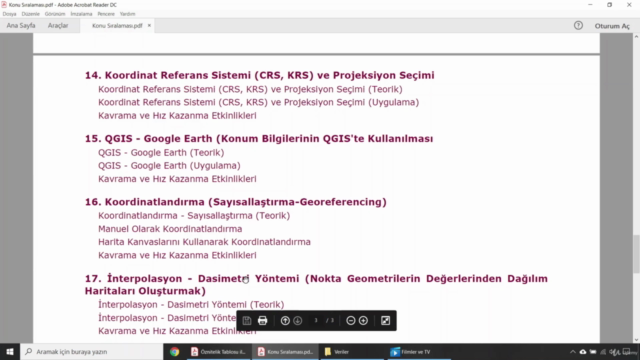Click heading 15. QGIS - Google Earth
This screenshot has width=640, height=360.
(x=259, y=138)
